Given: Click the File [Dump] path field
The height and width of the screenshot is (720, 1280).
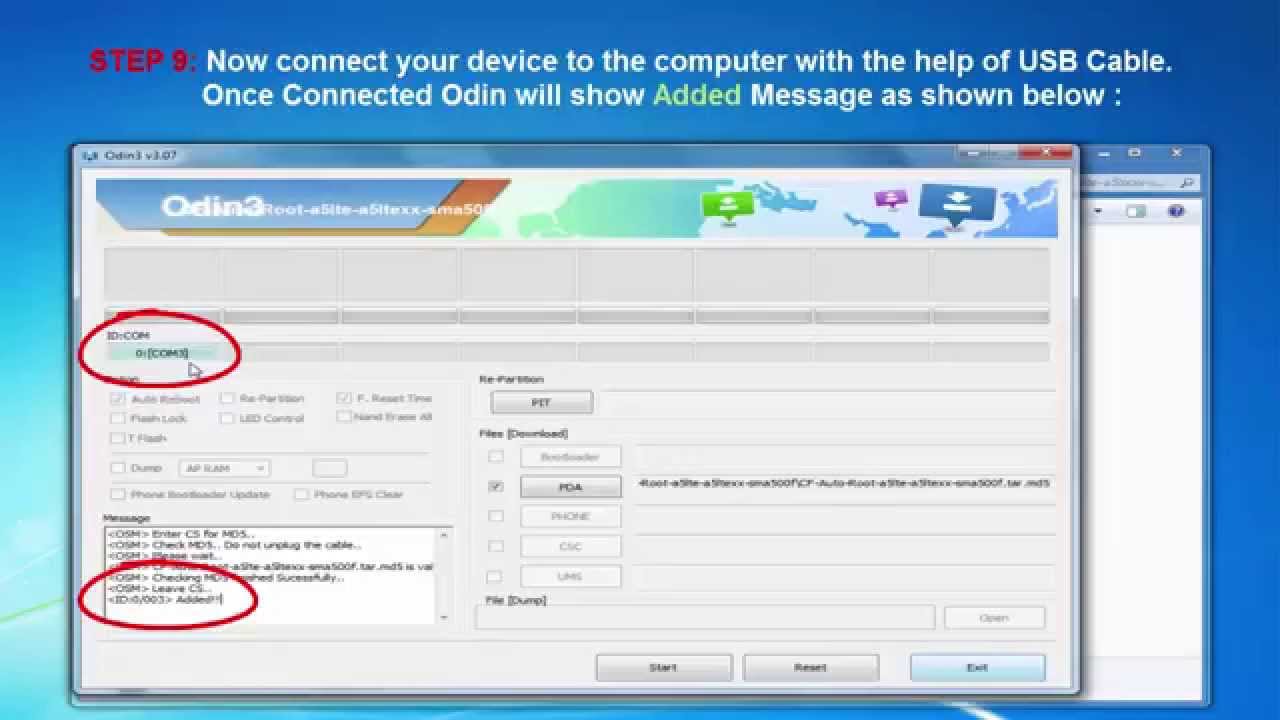Looking at the screenshot, I should coord(705,618).
